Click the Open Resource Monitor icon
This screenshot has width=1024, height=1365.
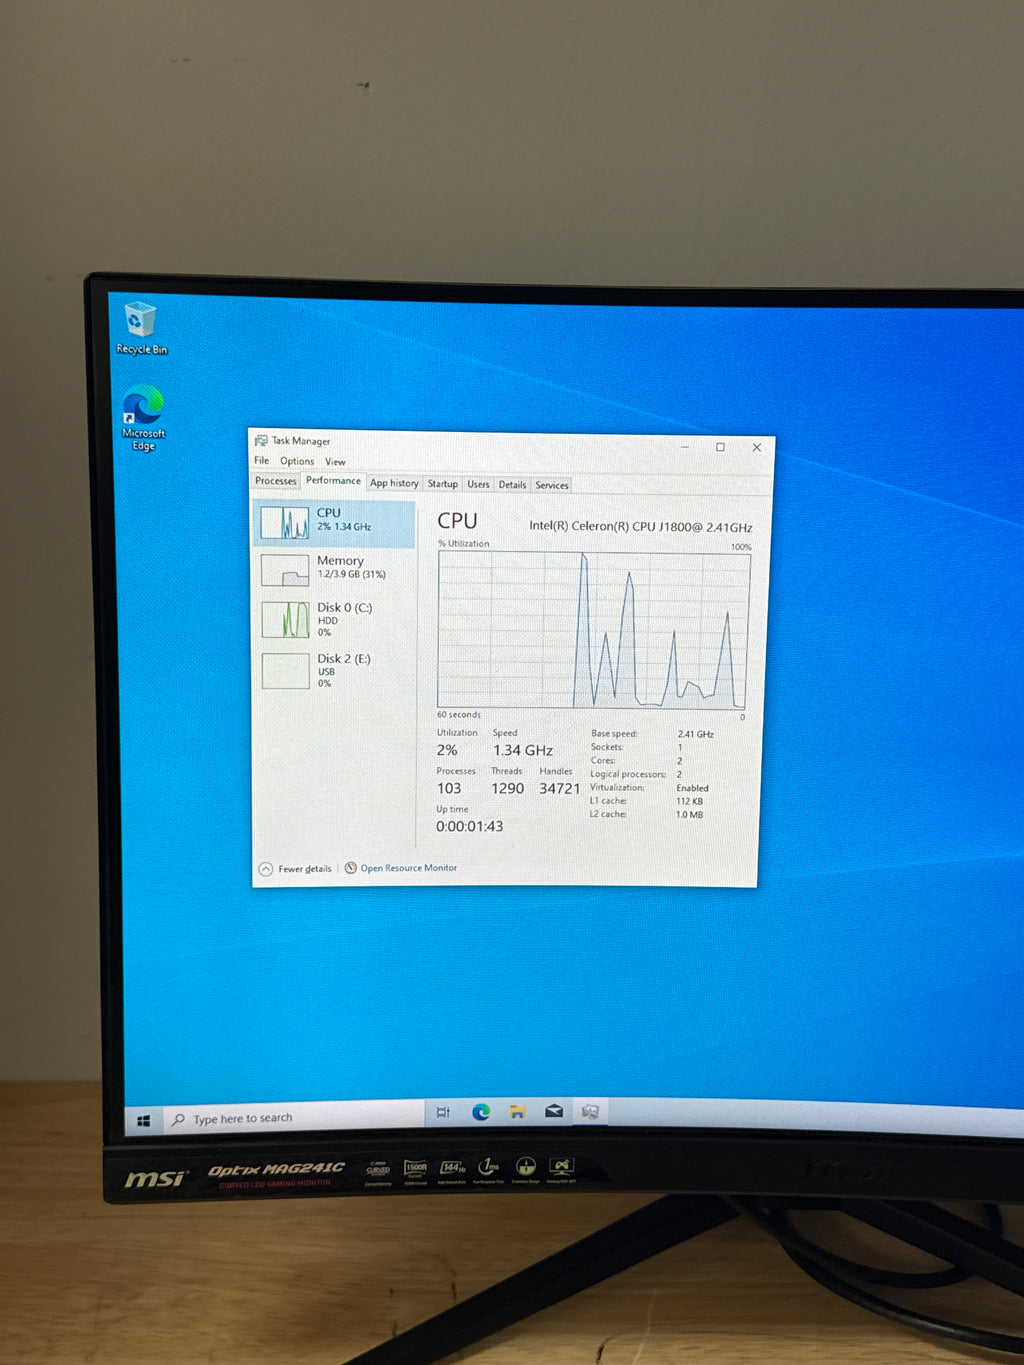coord(351,868)
